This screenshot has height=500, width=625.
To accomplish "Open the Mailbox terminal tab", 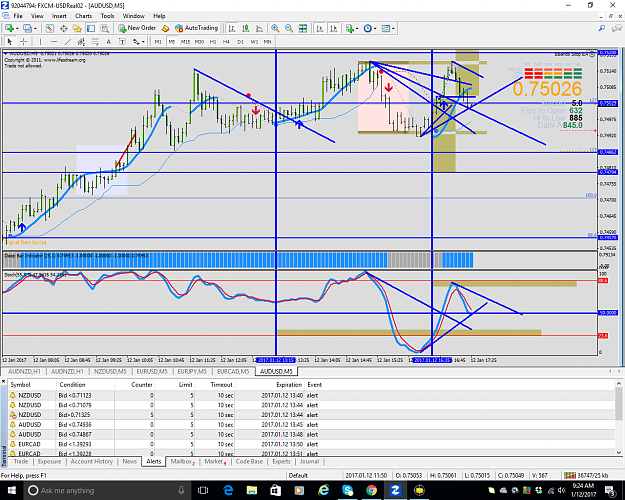I will pyautogui.click(x=181, y=461).
